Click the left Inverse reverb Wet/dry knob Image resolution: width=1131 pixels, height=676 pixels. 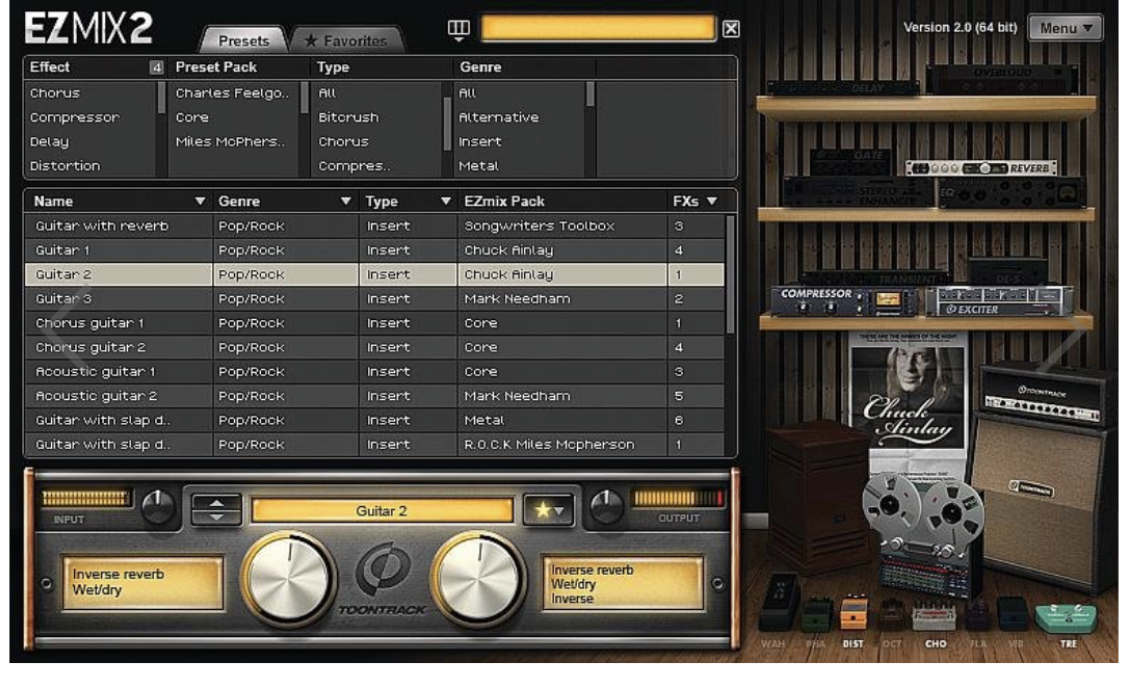(x=289, y=578)
